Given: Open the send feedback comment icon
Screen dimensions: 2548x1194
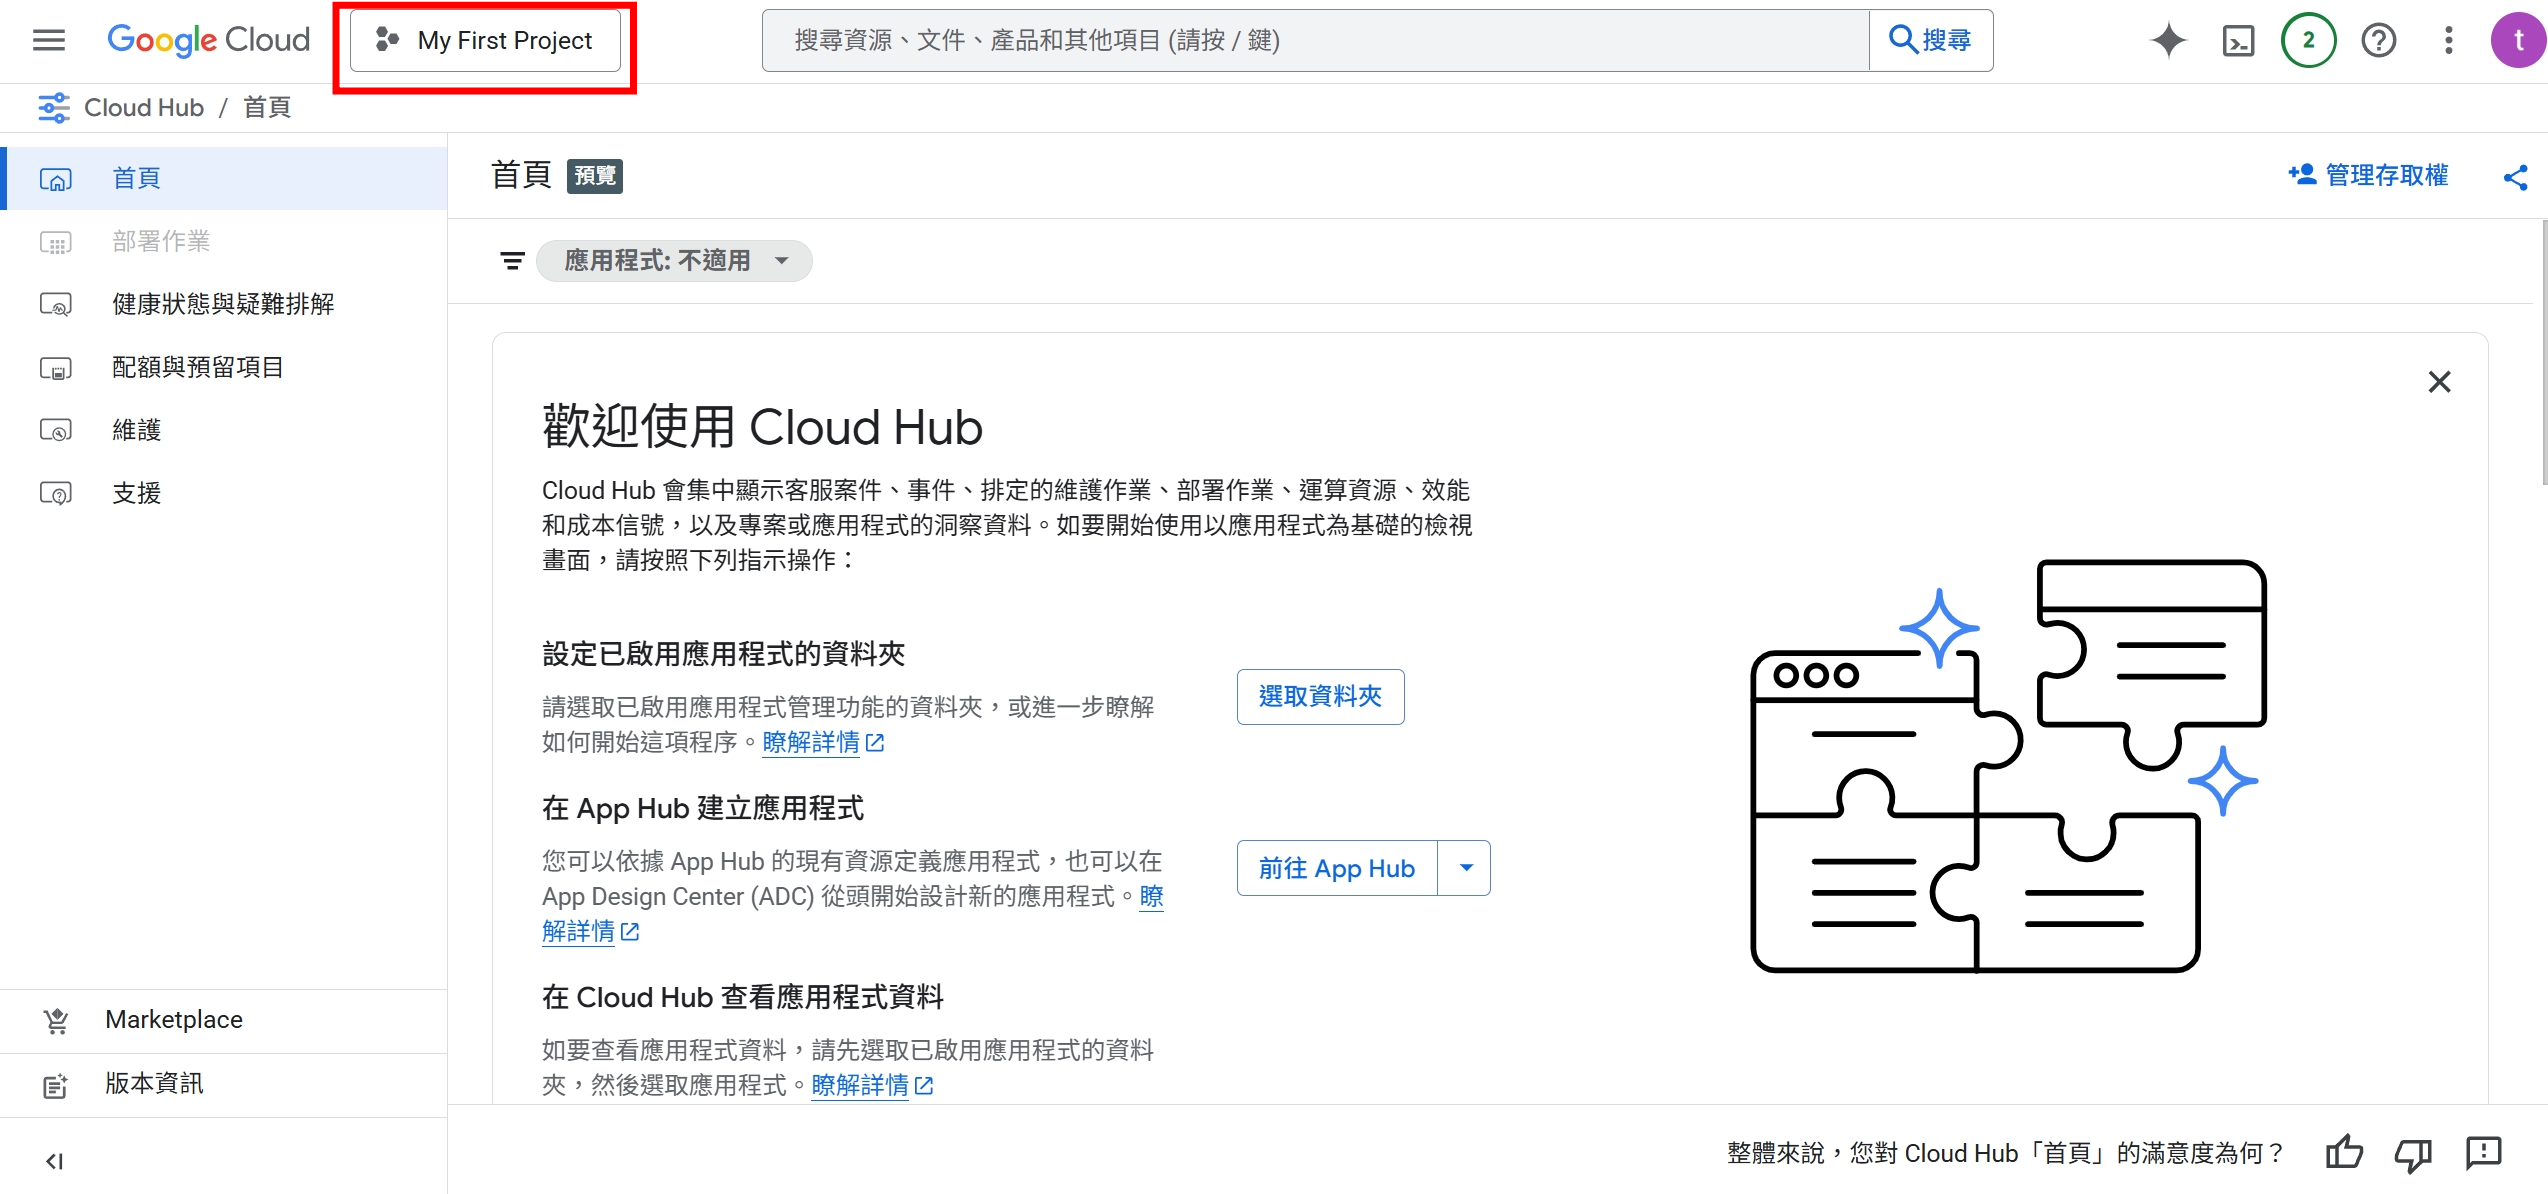Looking at the screenshot, I should pyautogui.click(x=2483, y=1153).
